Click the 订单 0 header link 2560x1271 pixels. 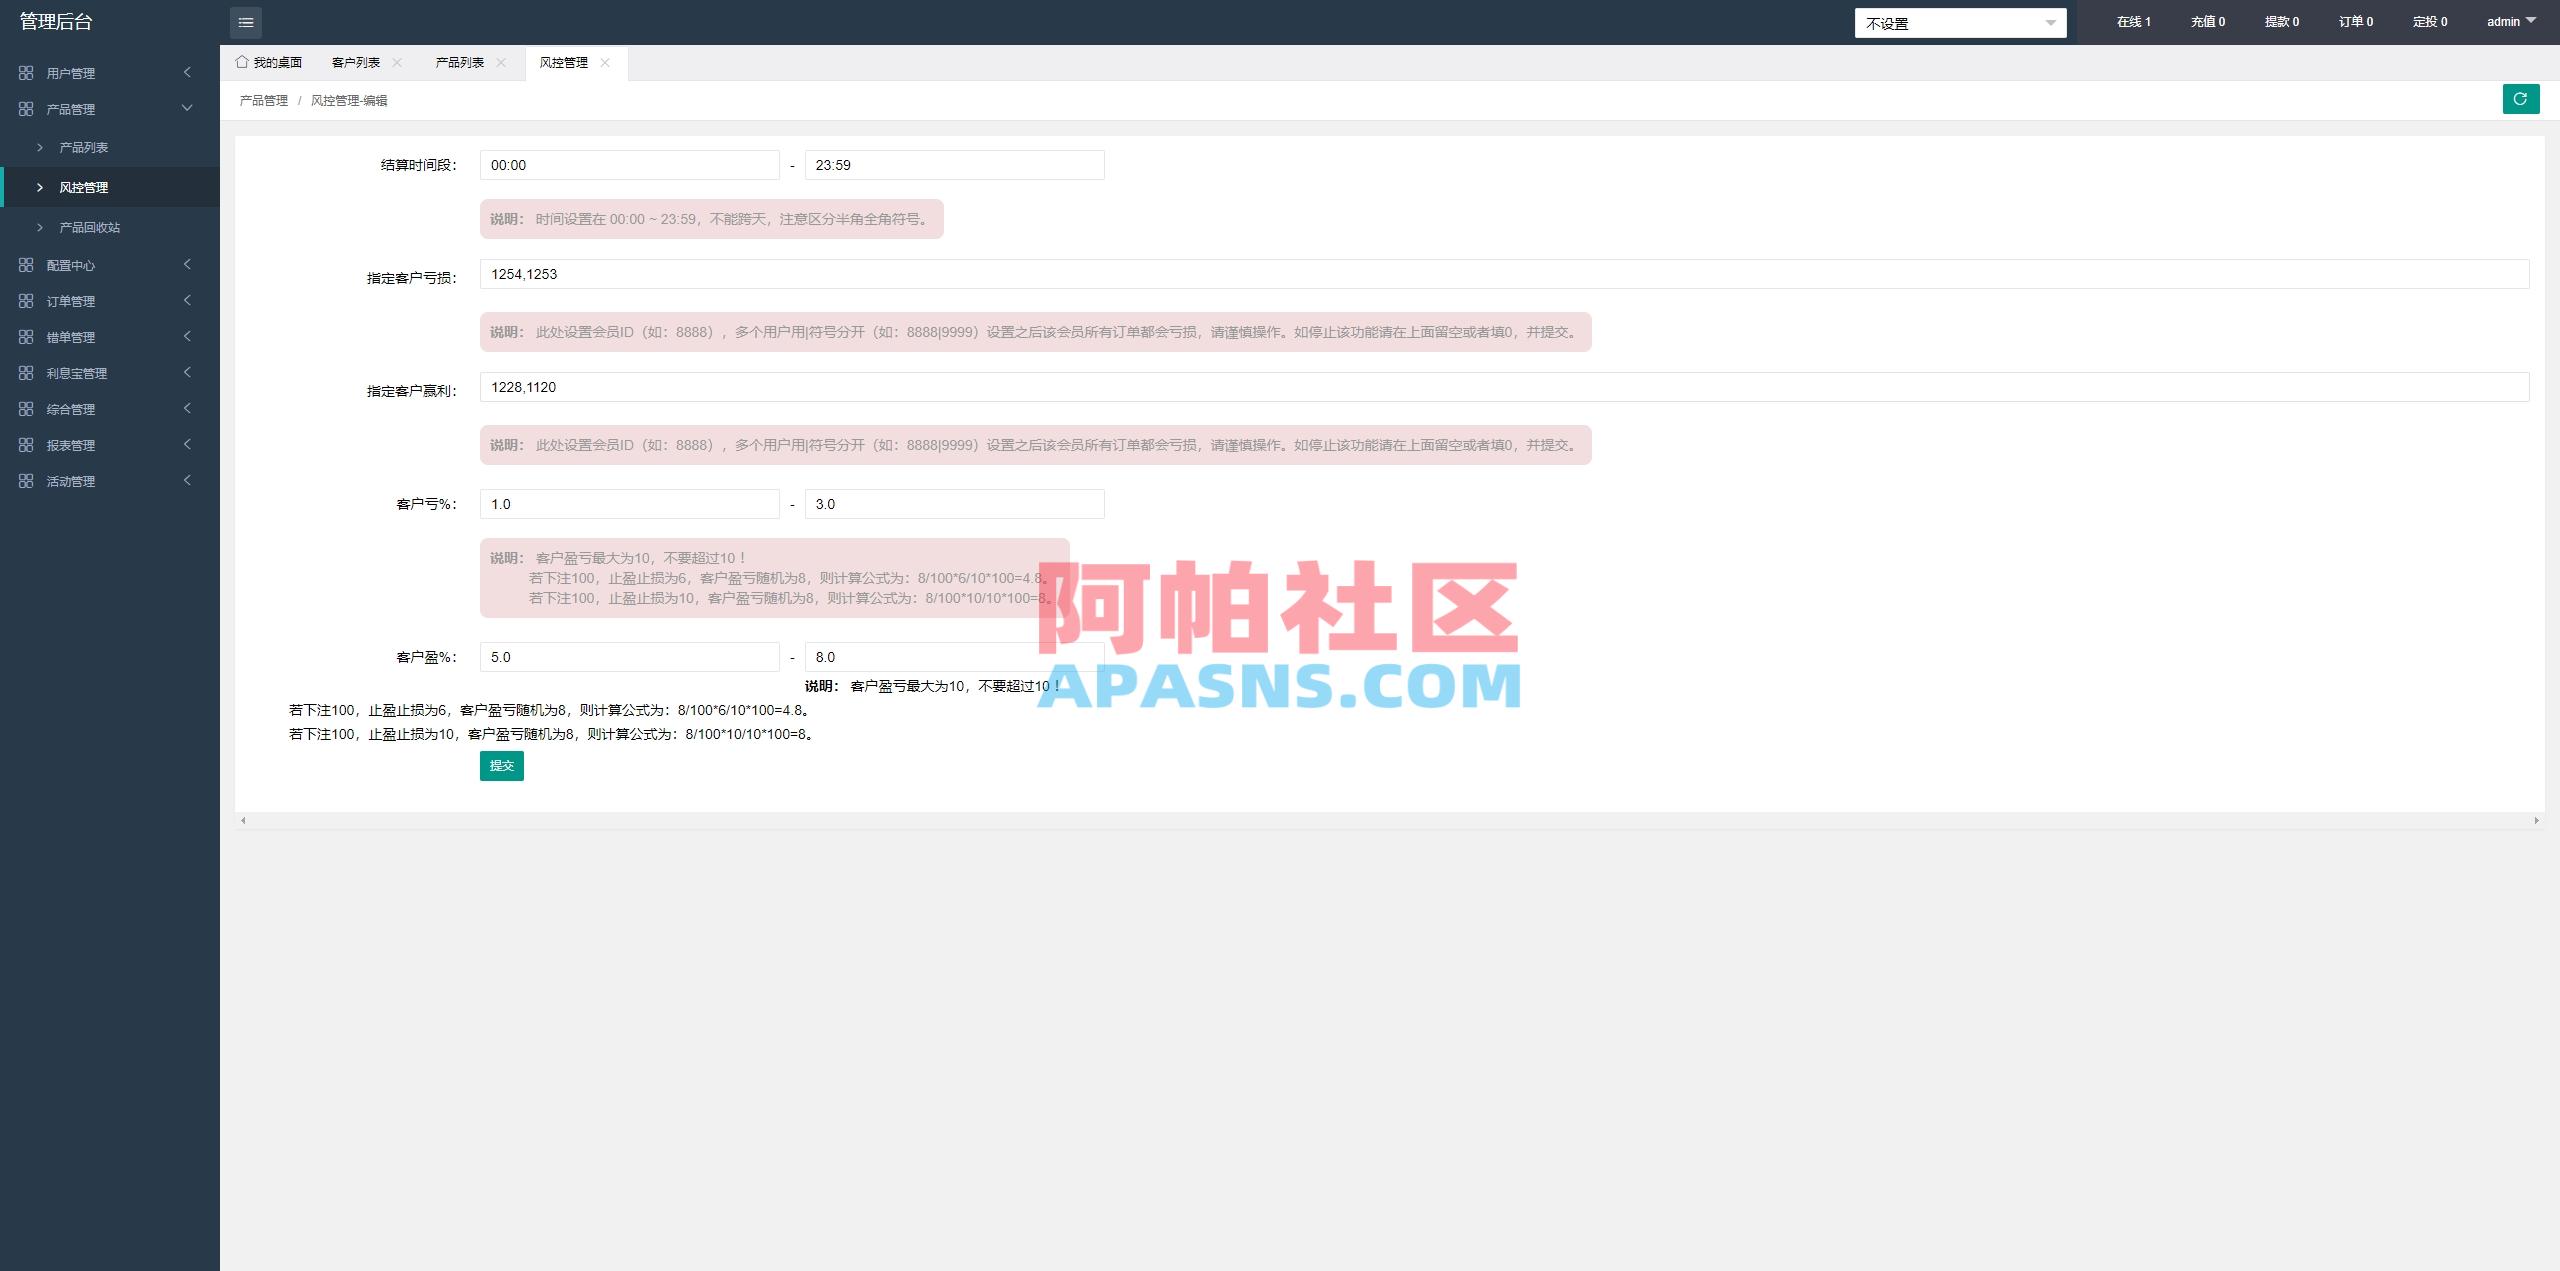tap(2356, 21)
